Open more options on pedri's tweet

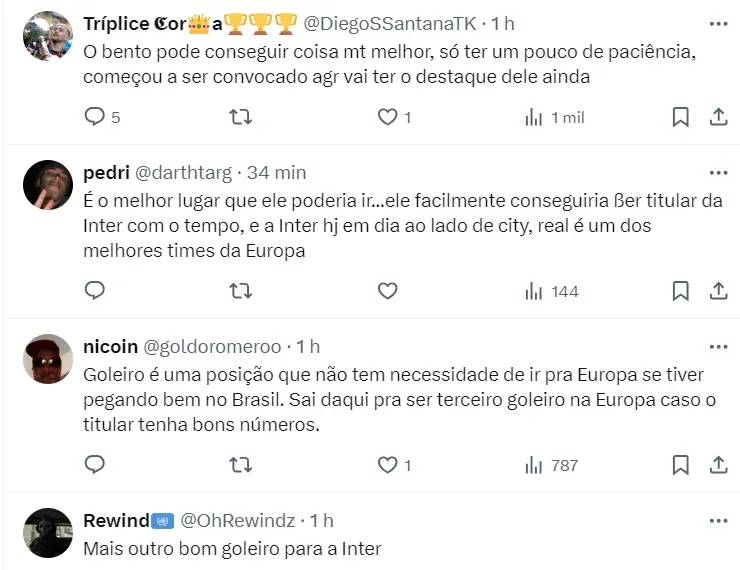click(718, 172)
